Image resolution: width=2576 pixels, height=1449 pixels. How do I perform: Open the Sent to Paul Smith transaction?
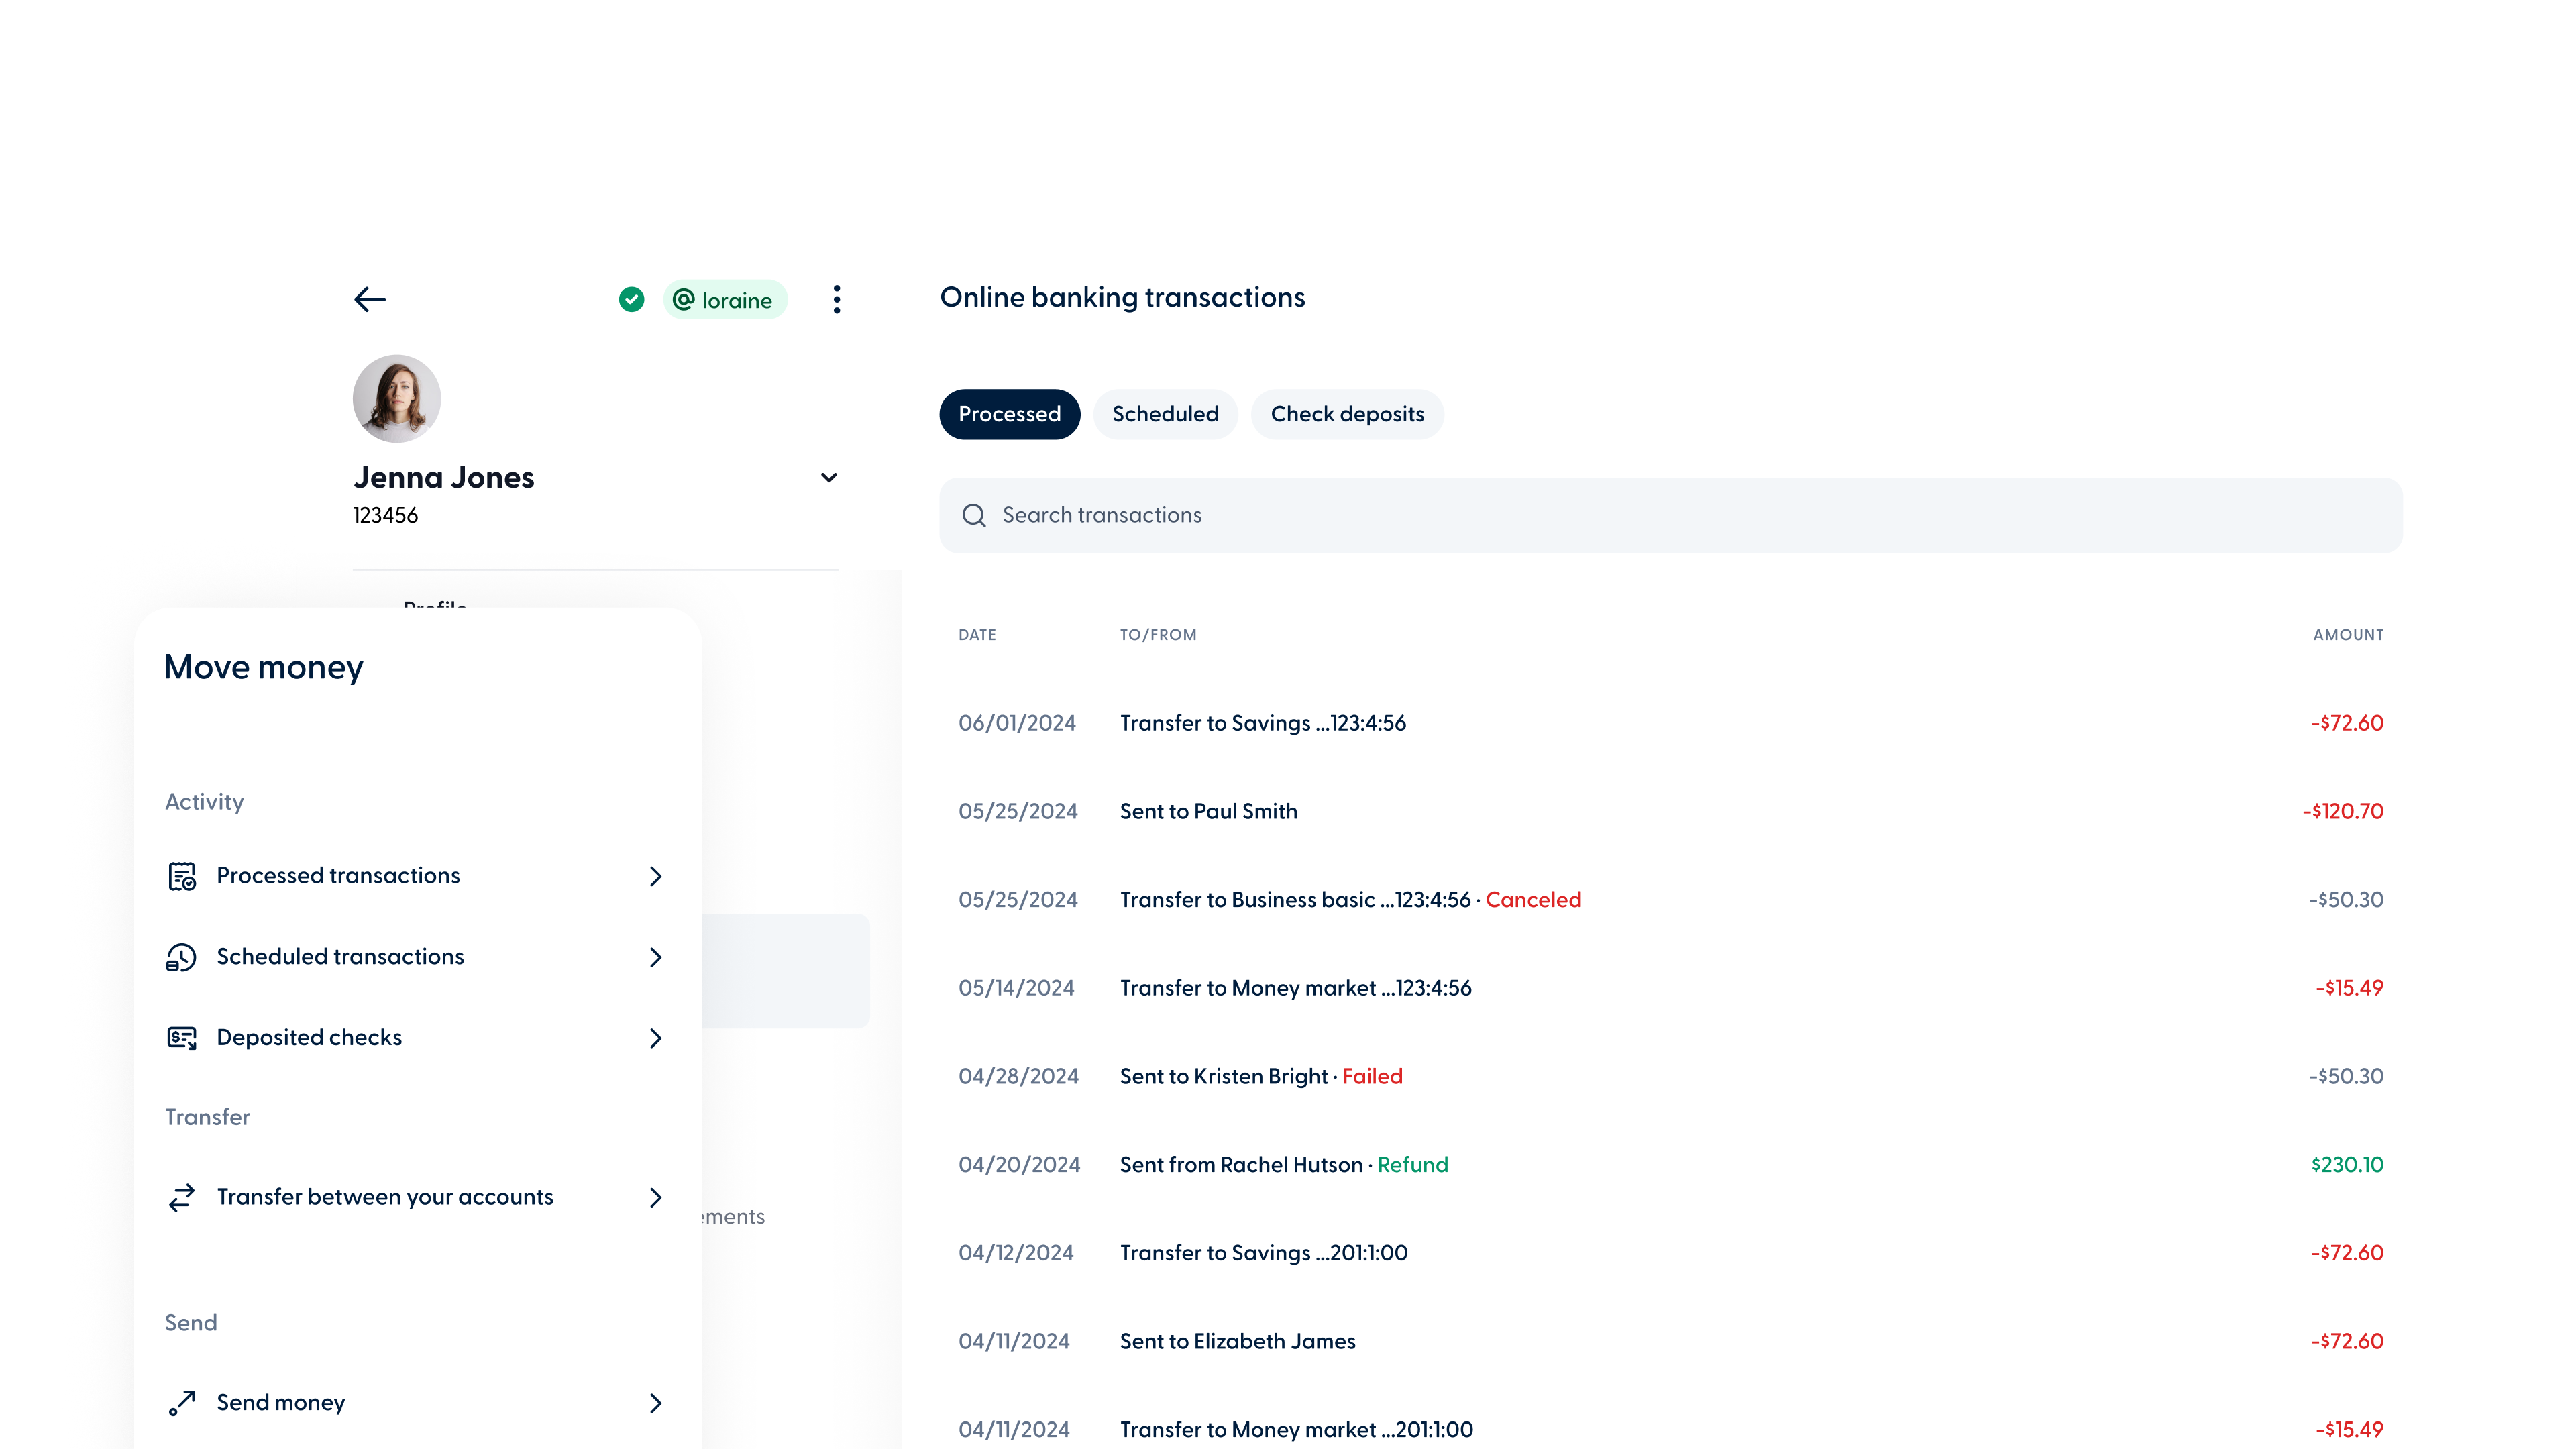click(1208, 811)
